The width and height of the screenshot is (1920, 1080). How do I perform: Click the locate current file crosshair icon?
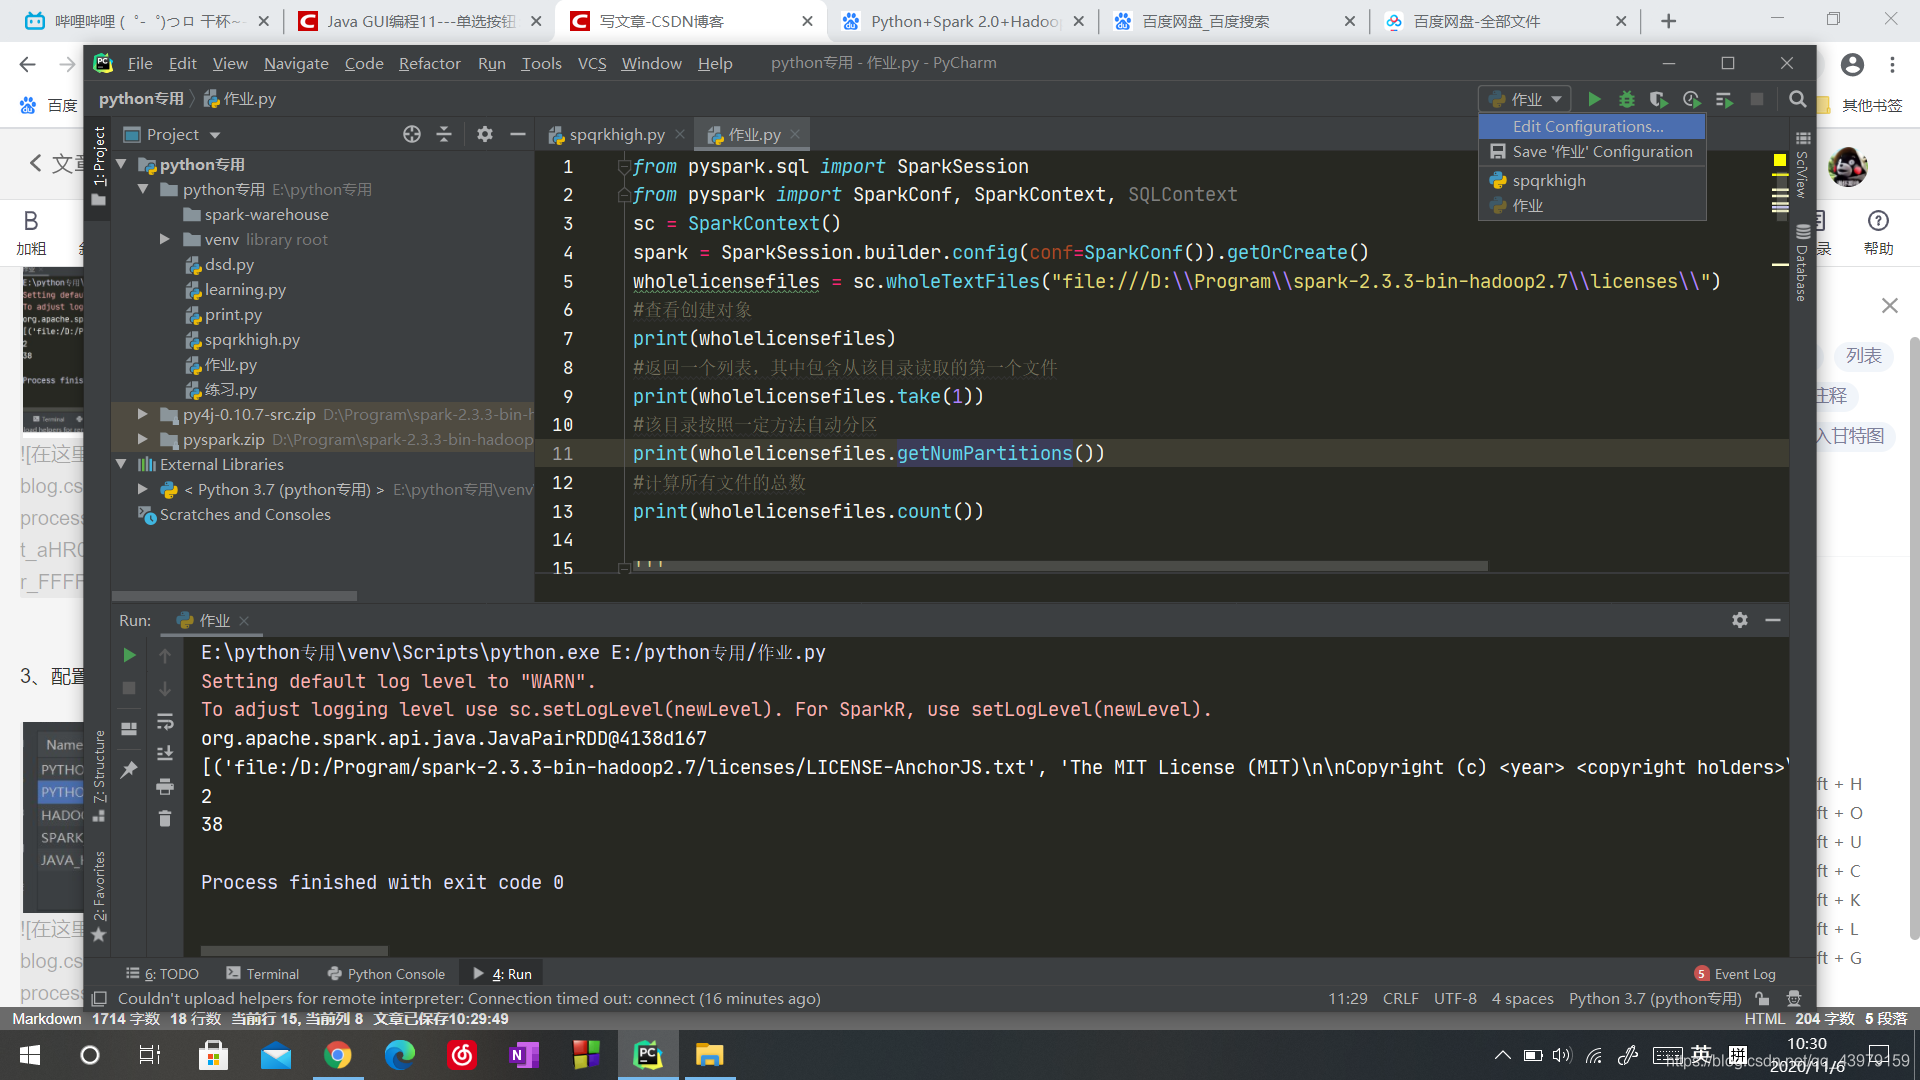pyautogui.click(x=411, y=134)
